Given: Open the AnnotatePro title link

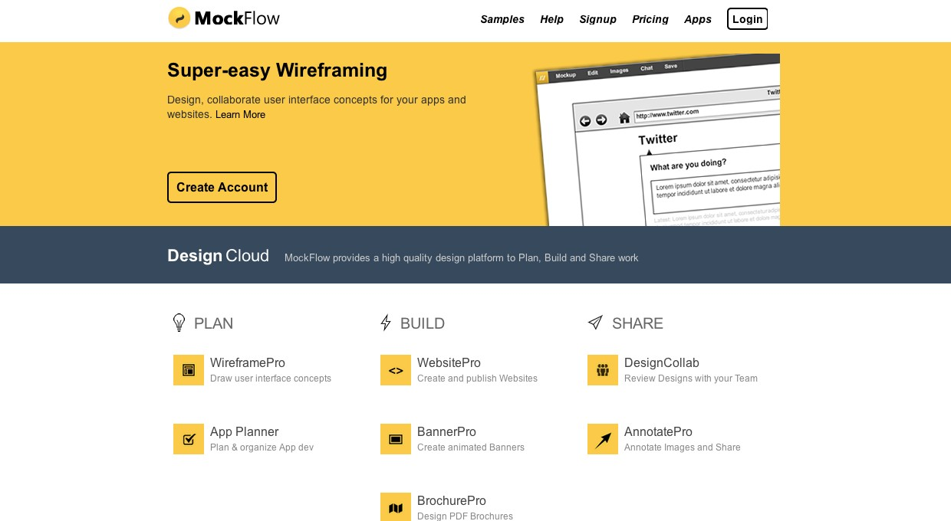Looking at the screenshot, I should pyautogui.click(x=658, y=432).
